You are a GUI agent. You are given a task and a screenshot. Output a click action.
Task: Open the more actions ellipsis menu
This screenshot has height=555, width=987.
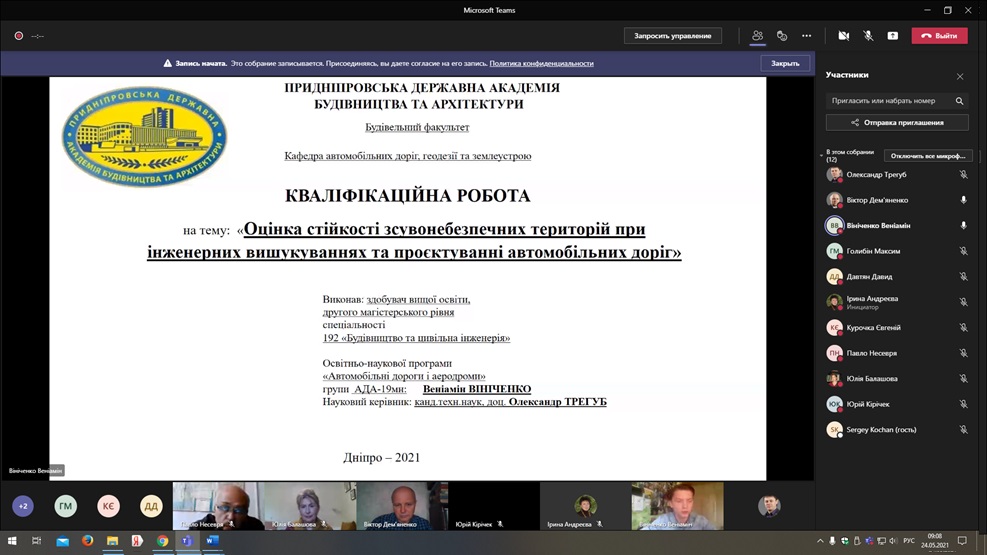pos(806,36)
